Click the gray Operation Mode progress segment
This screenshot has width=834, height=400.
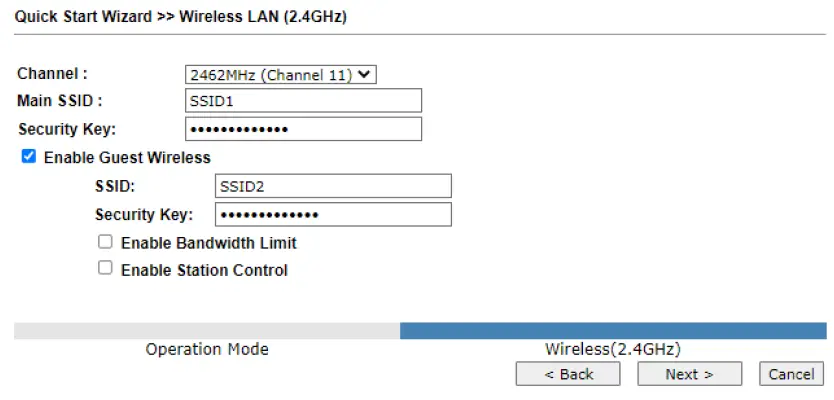pyautogui.click(x=206, y=331)
